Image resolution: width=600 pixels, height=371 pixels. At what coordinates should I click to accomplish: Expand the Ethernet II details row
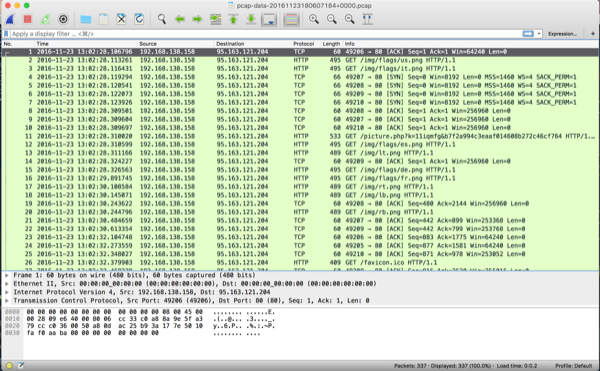click(7, 283)
